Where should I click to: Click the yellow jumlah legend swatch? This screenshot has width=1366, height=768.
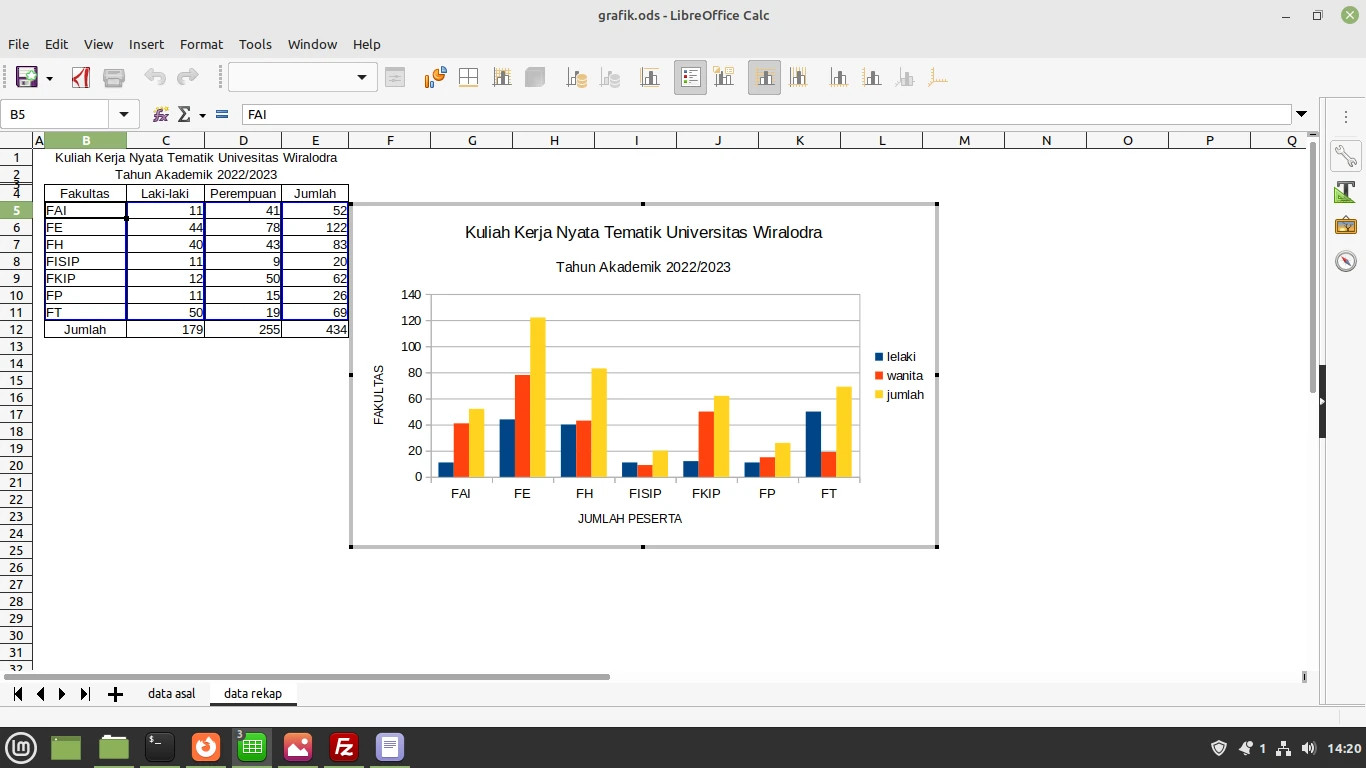point(879,395)
